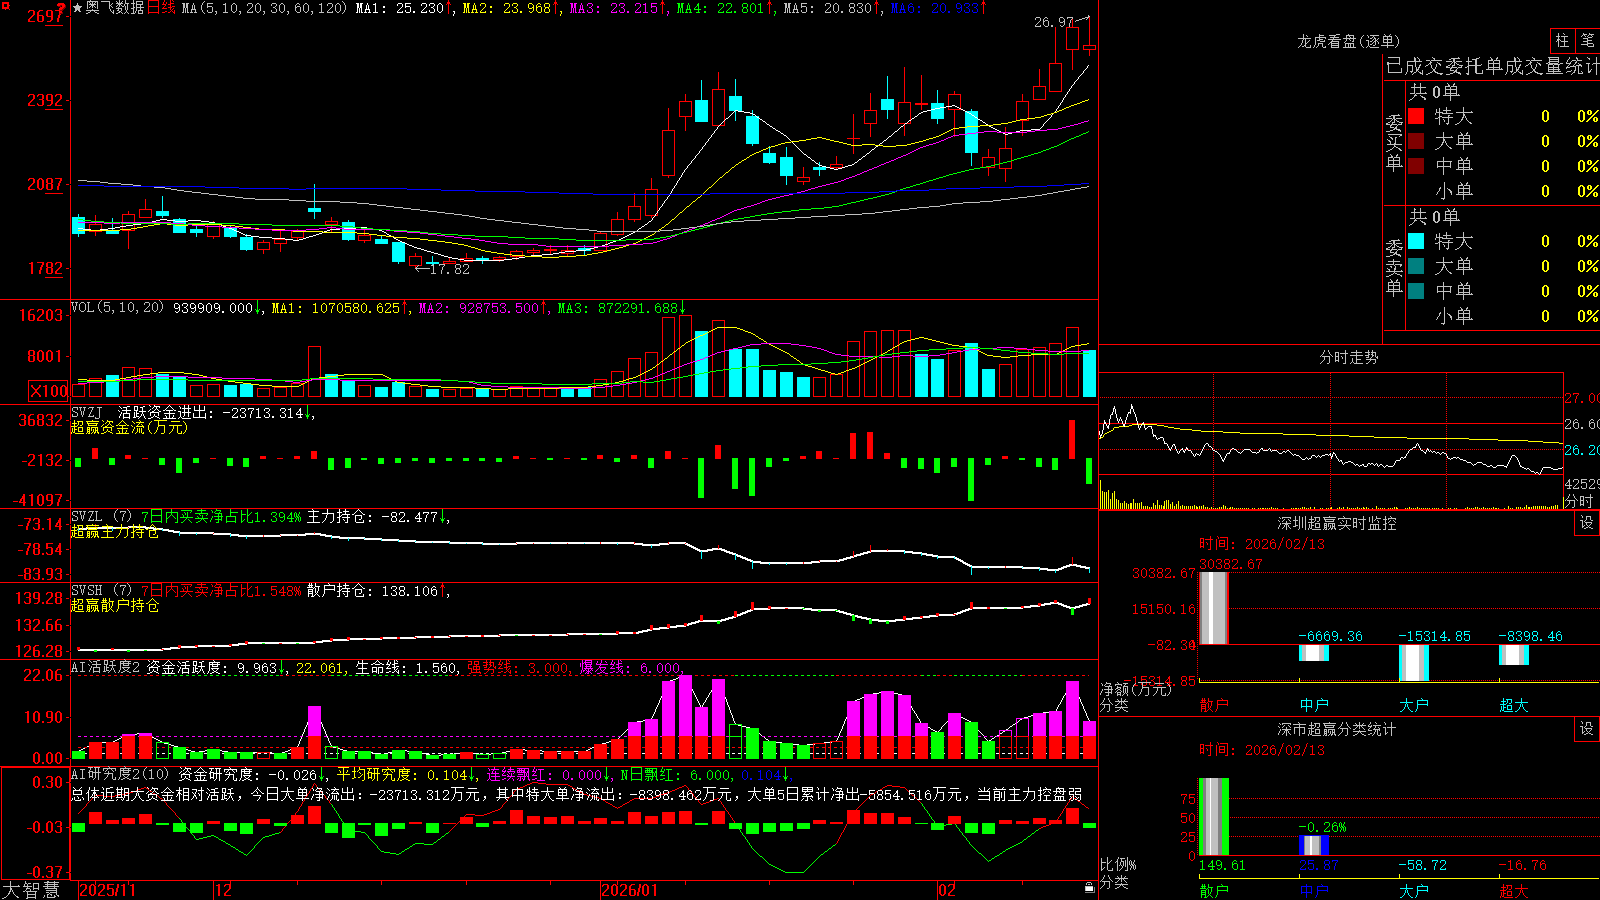Screen dimensions: 1600x900
Task: Click the -15314.85 大户 net amount
Action: (1434, 636)
